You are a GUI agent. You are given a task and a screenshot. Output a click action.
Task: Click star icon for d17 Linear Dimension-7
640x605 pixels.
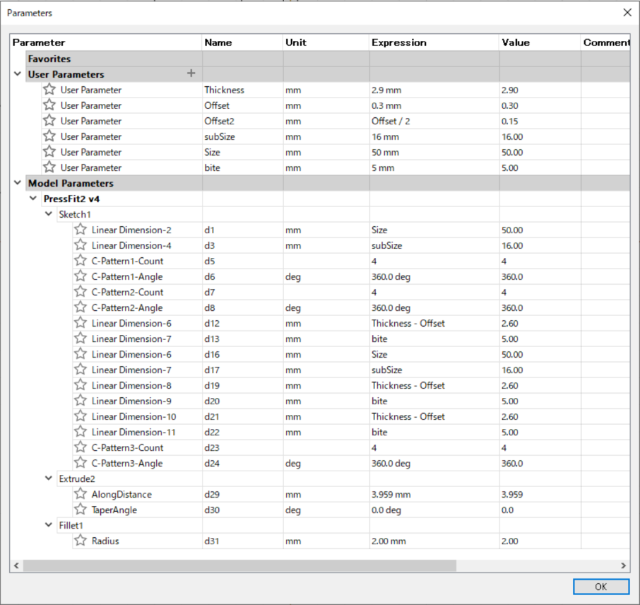pyautogui.click(x=80, y=369)
